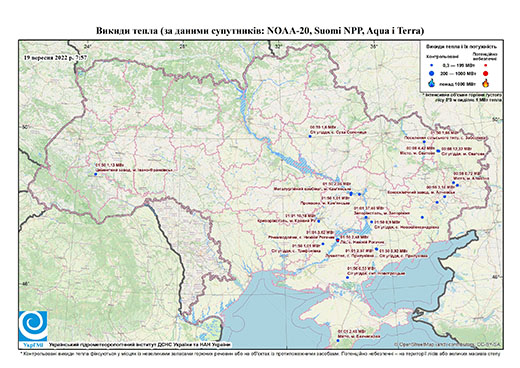Screen dimensions: 520x368
Task: Click legend column header 'Потенційно небезпечні'
Action: [x=485, y=56]
